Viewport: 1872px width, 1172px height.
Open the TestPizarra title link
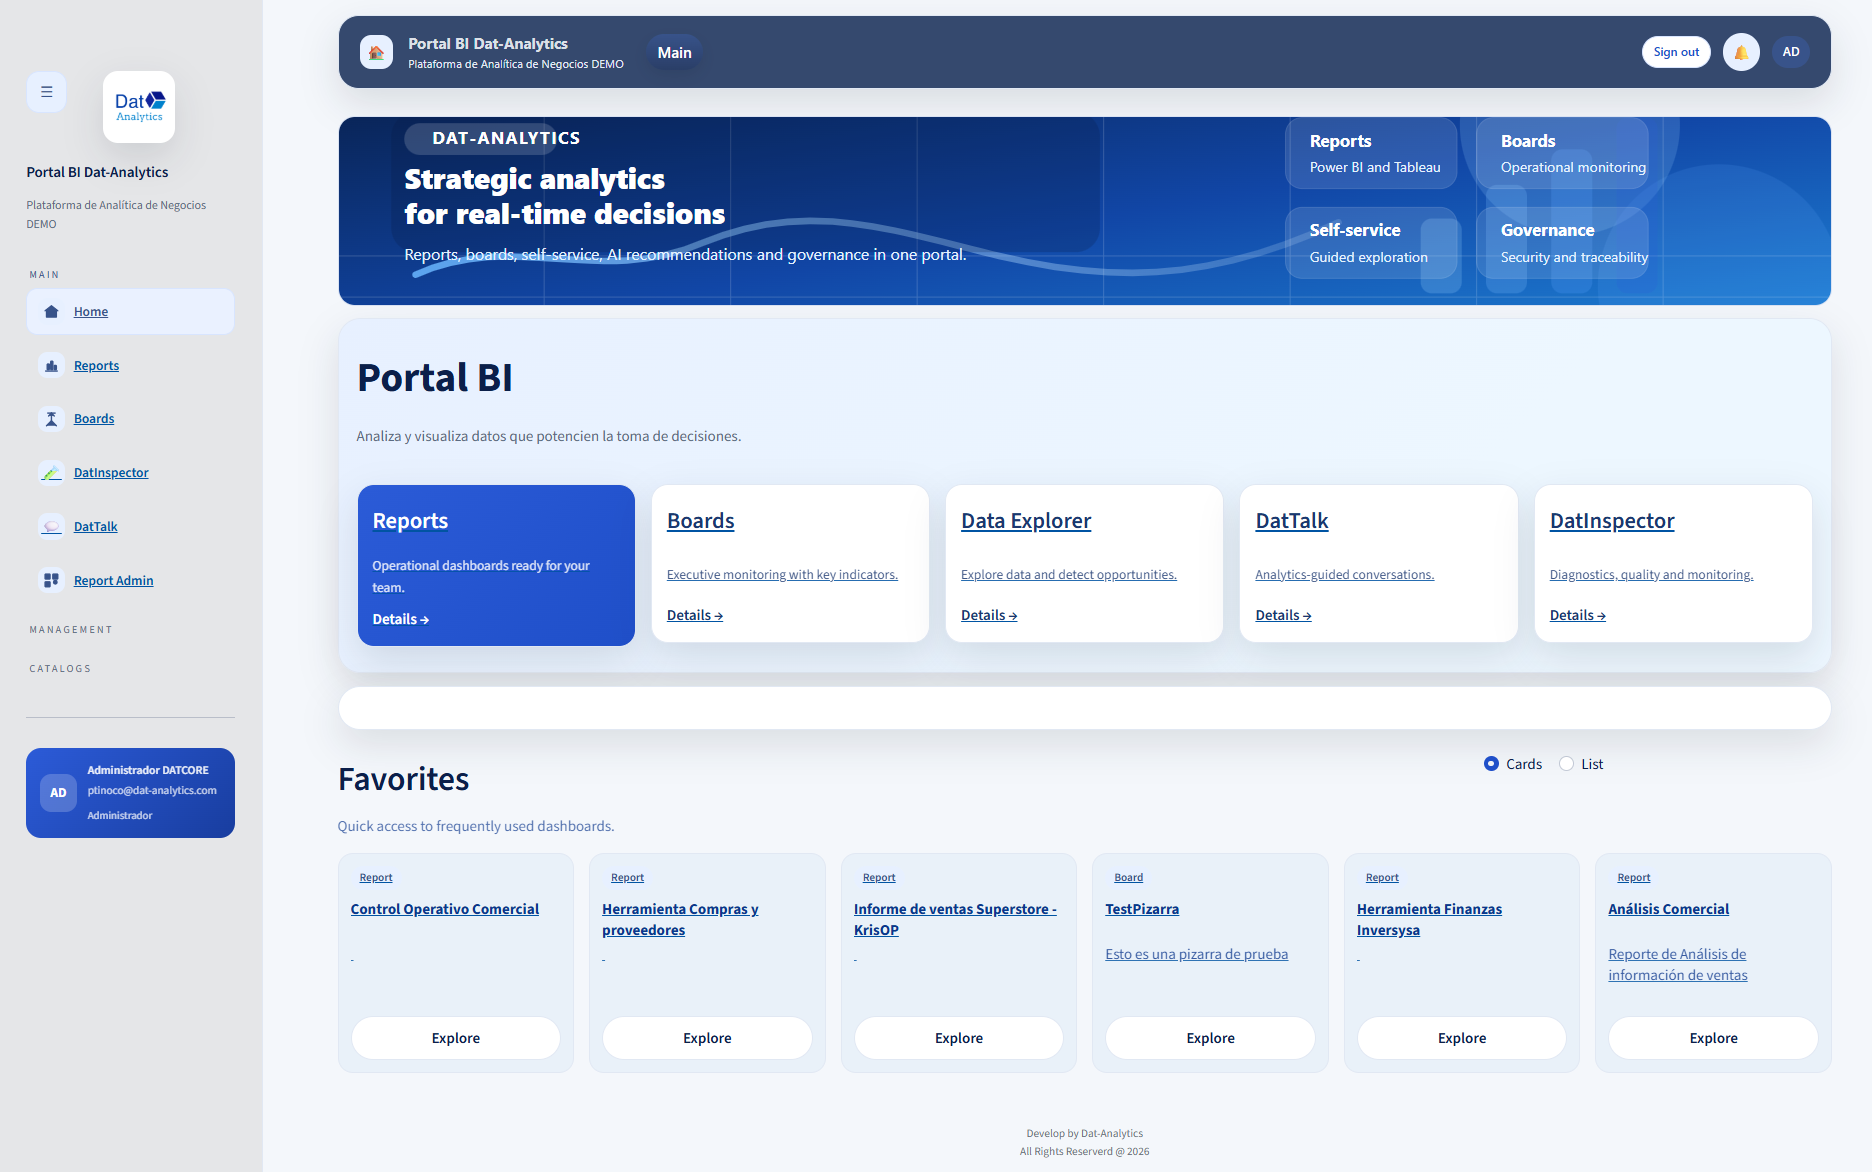click(x=1142, y=909)
